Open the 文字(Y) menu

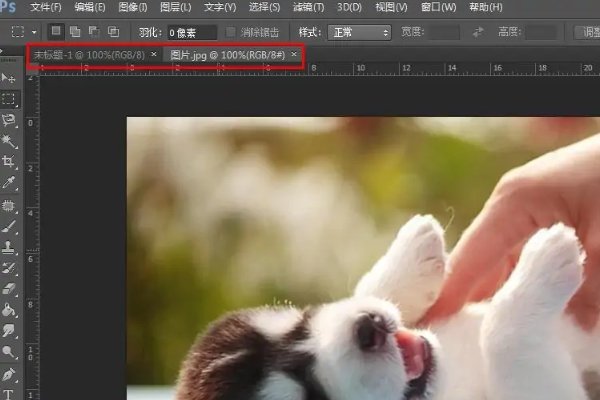[x=220, y=7]
